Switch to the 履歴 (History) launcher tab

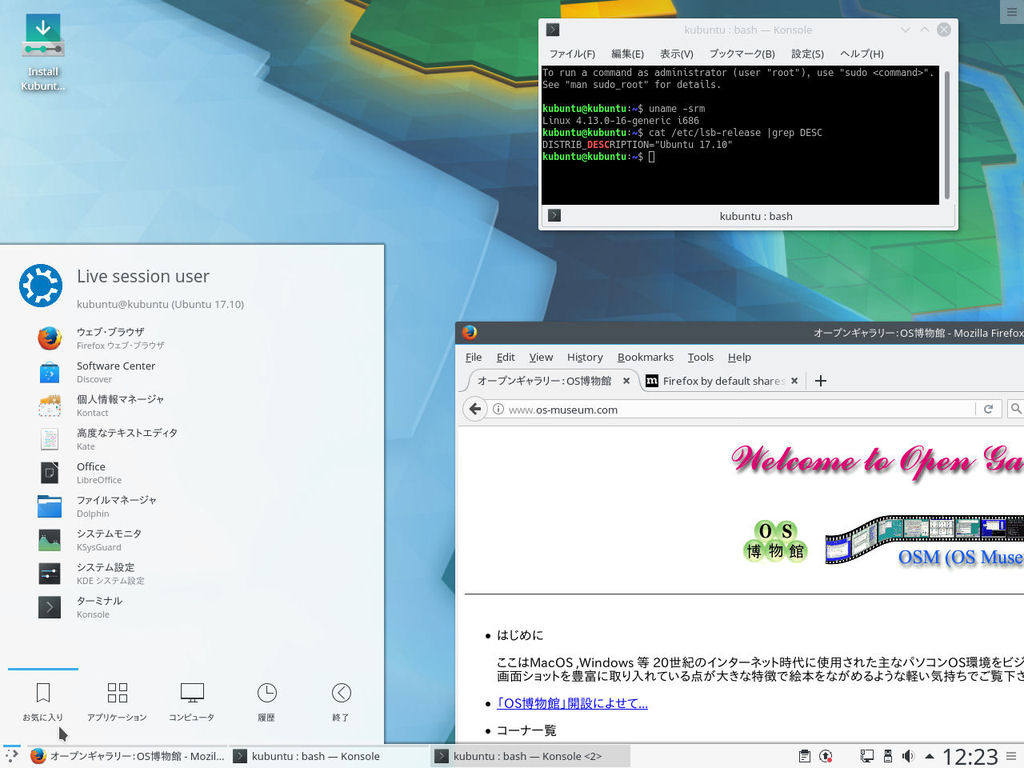point(266,701)
